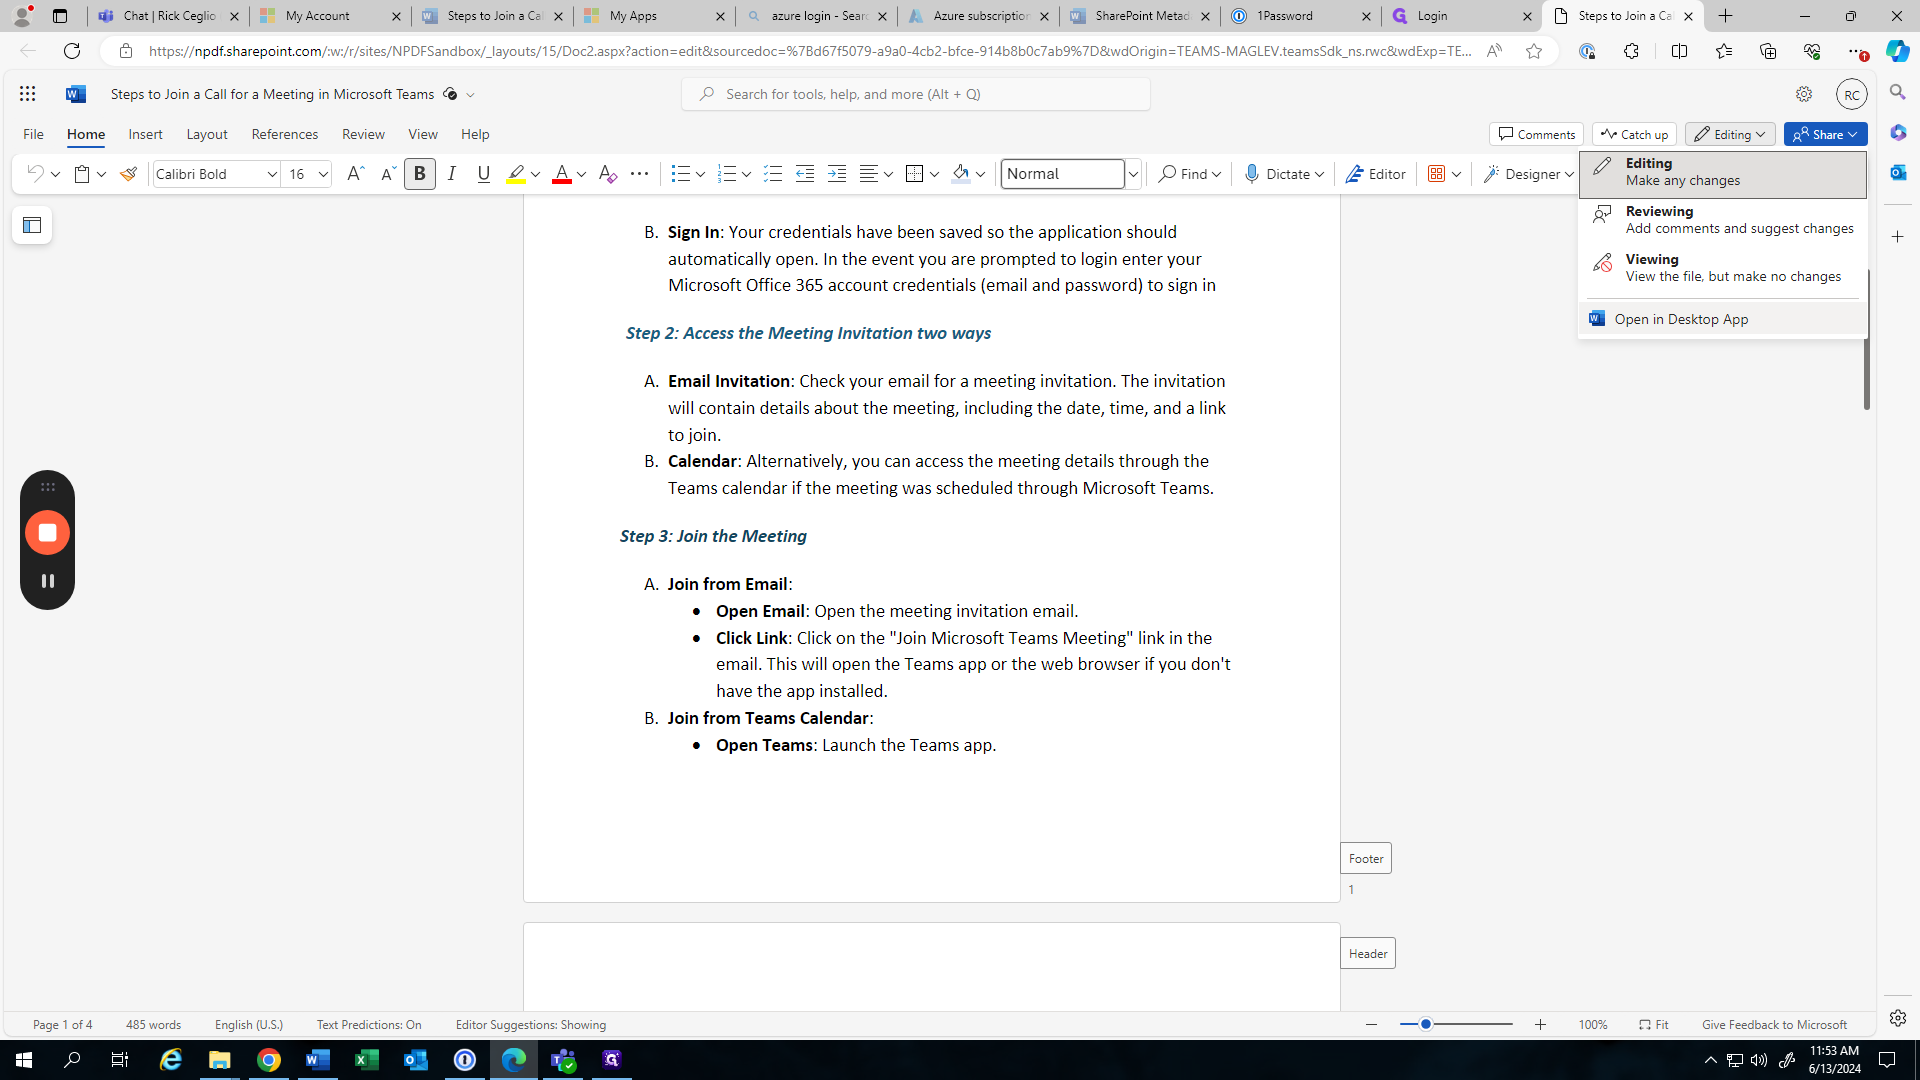Open the File menu
Screen dimensions: 1920x1080
tap(33, 134)
